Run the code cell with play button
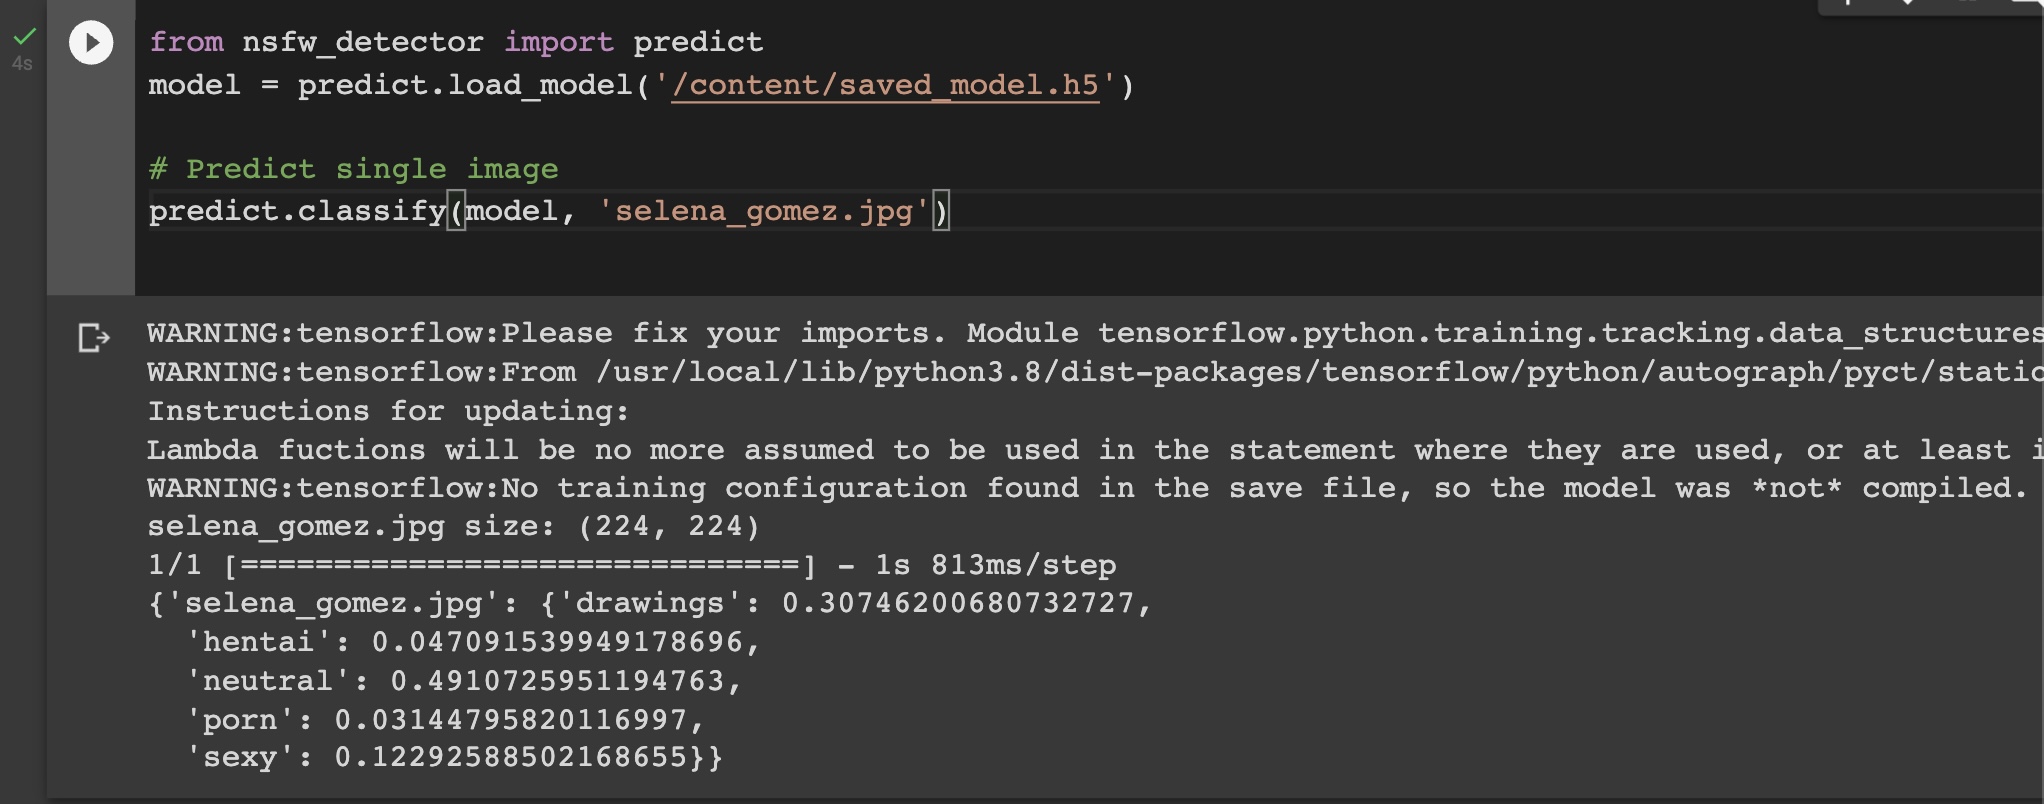2044x804 pixels. pos(91,43)
